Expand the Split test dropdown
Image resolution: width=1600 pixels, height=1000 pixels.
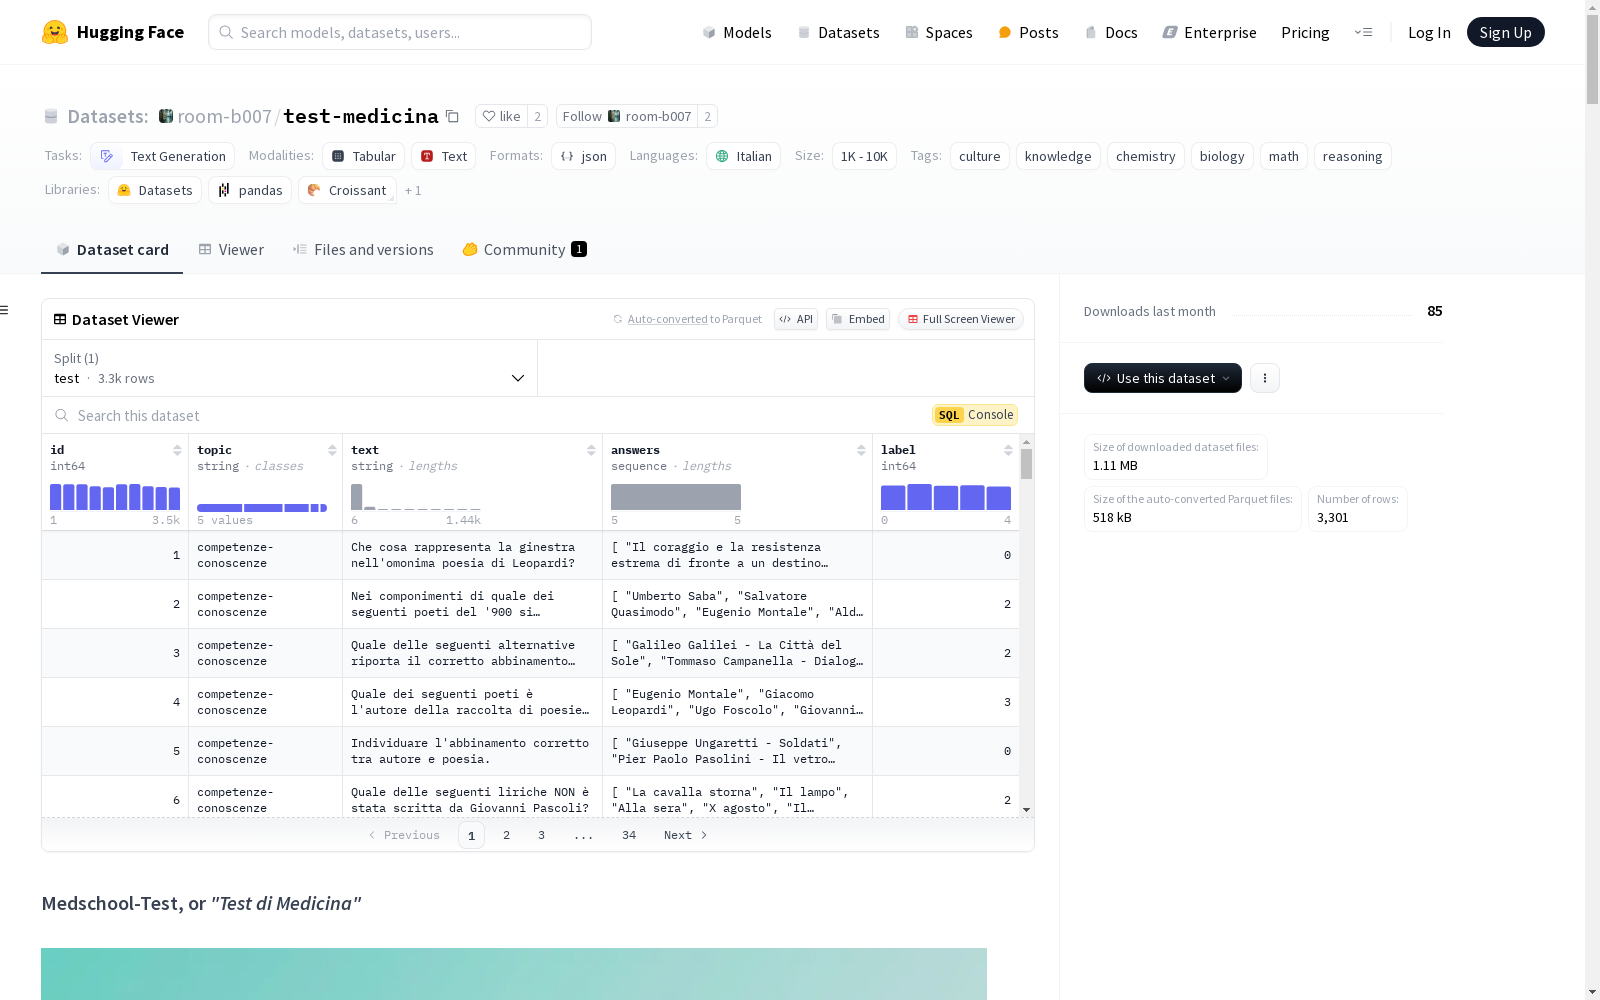289,368
